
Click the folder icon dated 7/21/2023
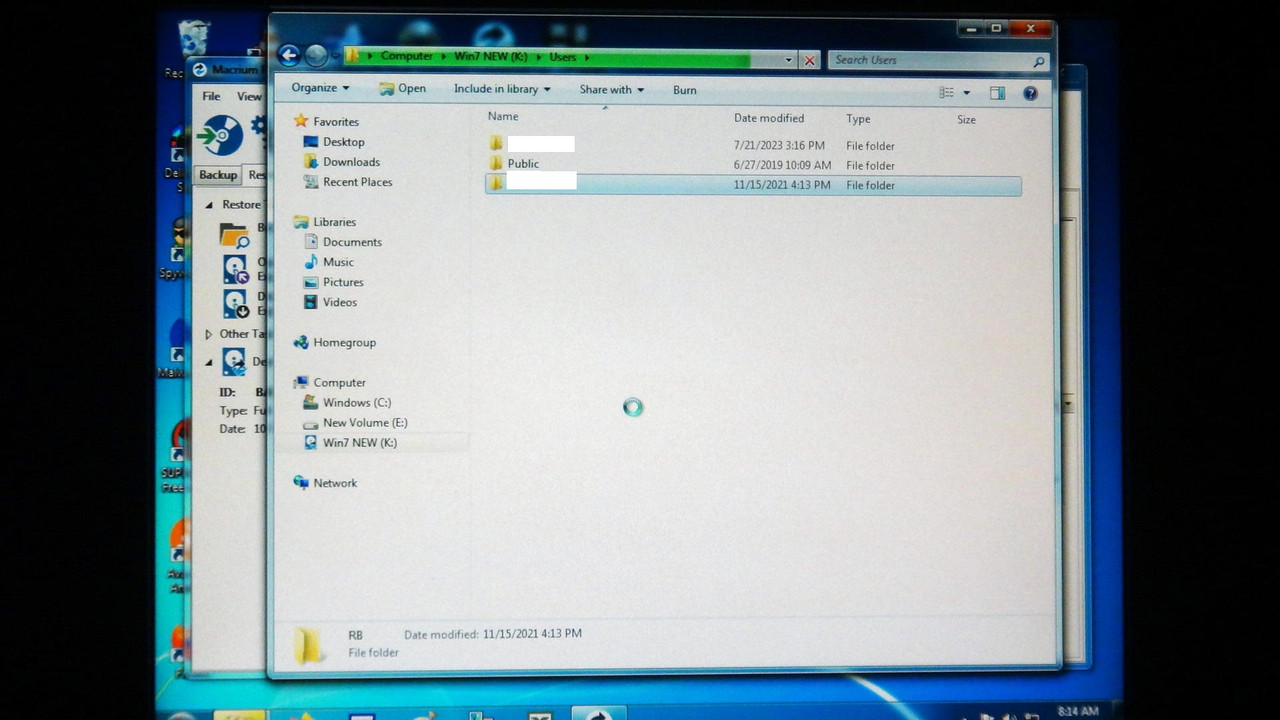tap(496, 143)
